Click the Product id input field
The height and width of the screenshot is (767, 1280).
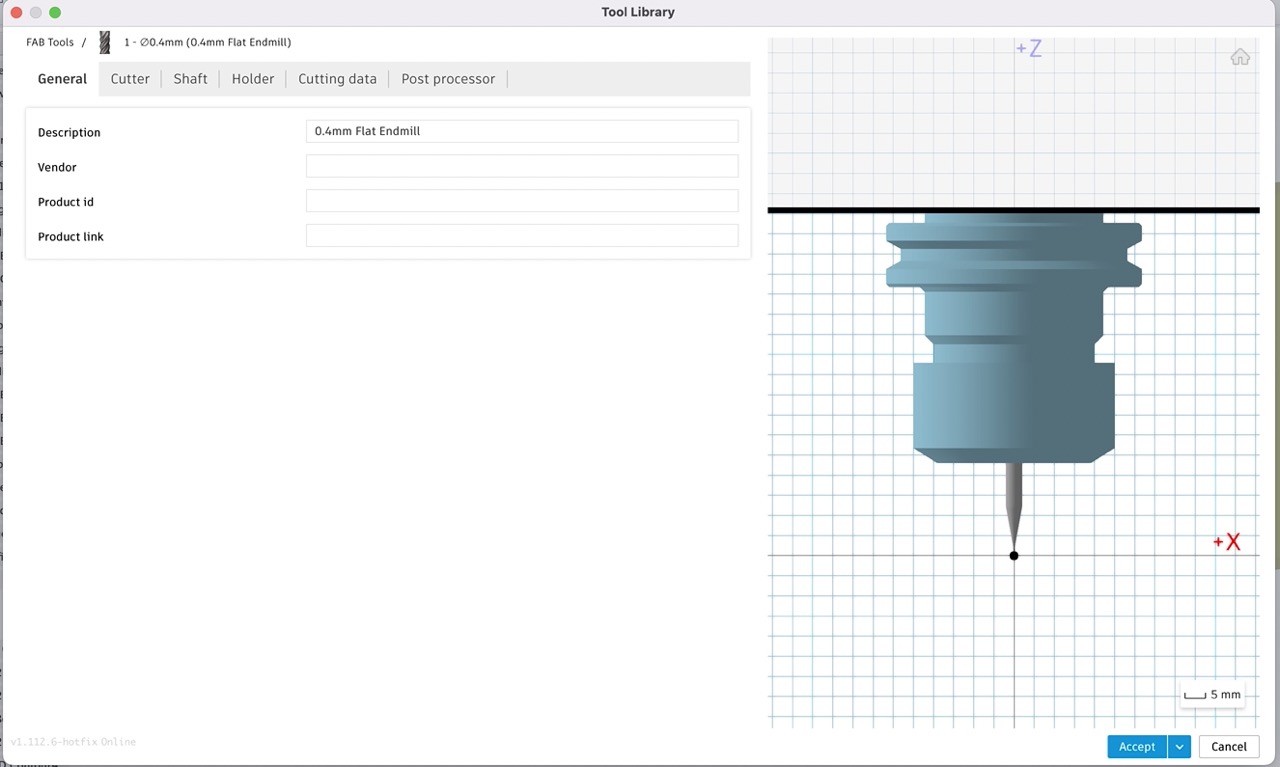[522, 201]
